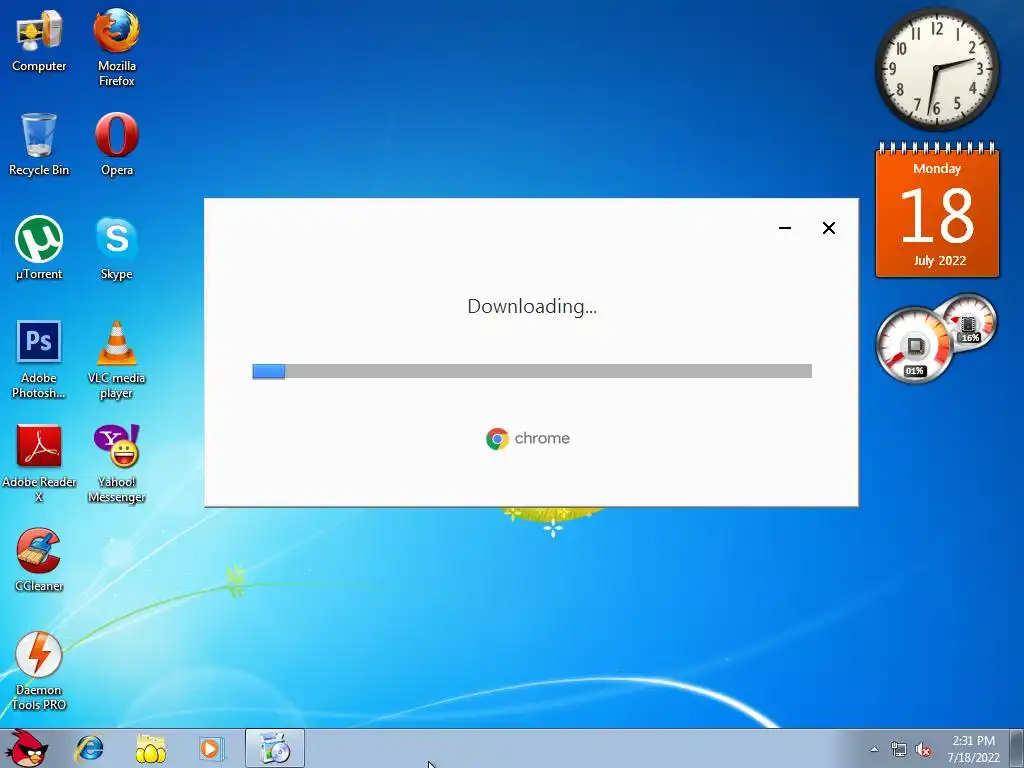
Task: Click the analog clock gadget
Action: click(936, 69)
